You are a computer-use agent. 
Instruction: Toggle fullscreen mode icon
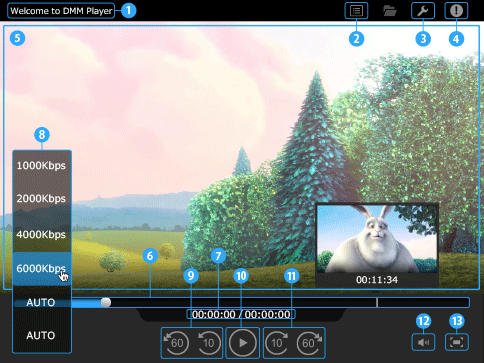[457, 342]
